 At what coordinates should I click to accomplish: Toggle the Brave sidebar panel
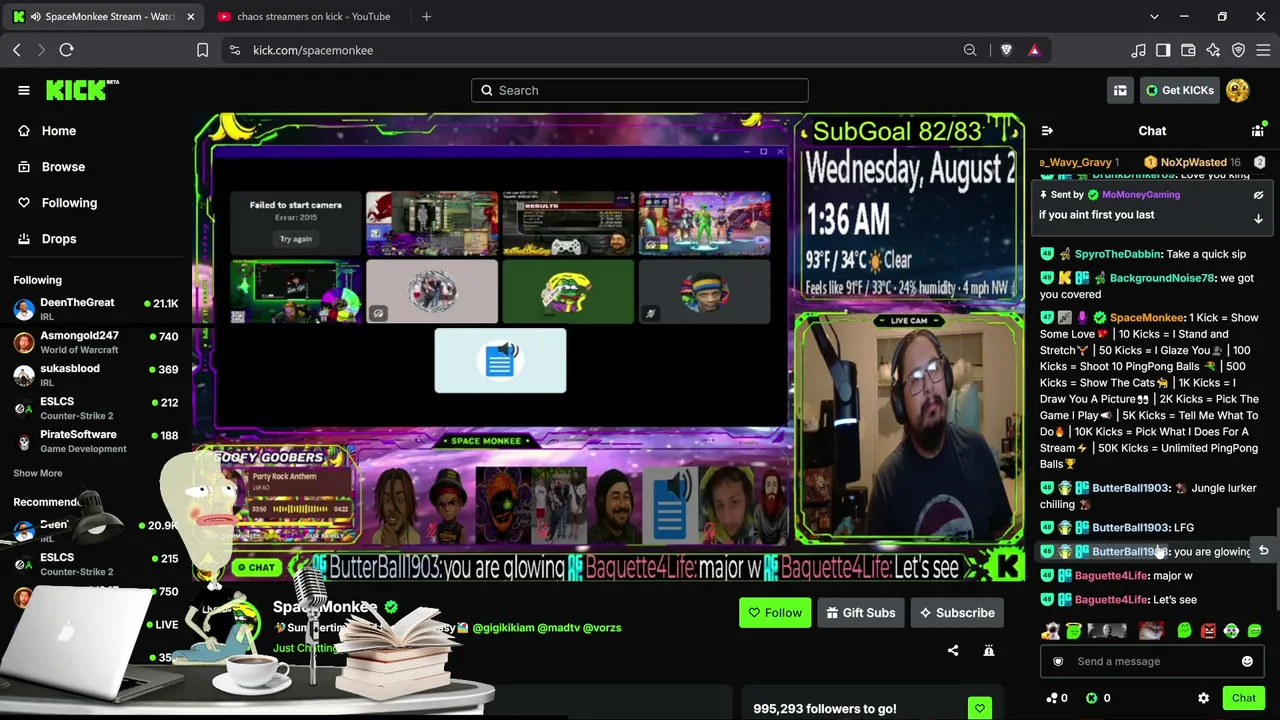click(x=1163, y=50)
